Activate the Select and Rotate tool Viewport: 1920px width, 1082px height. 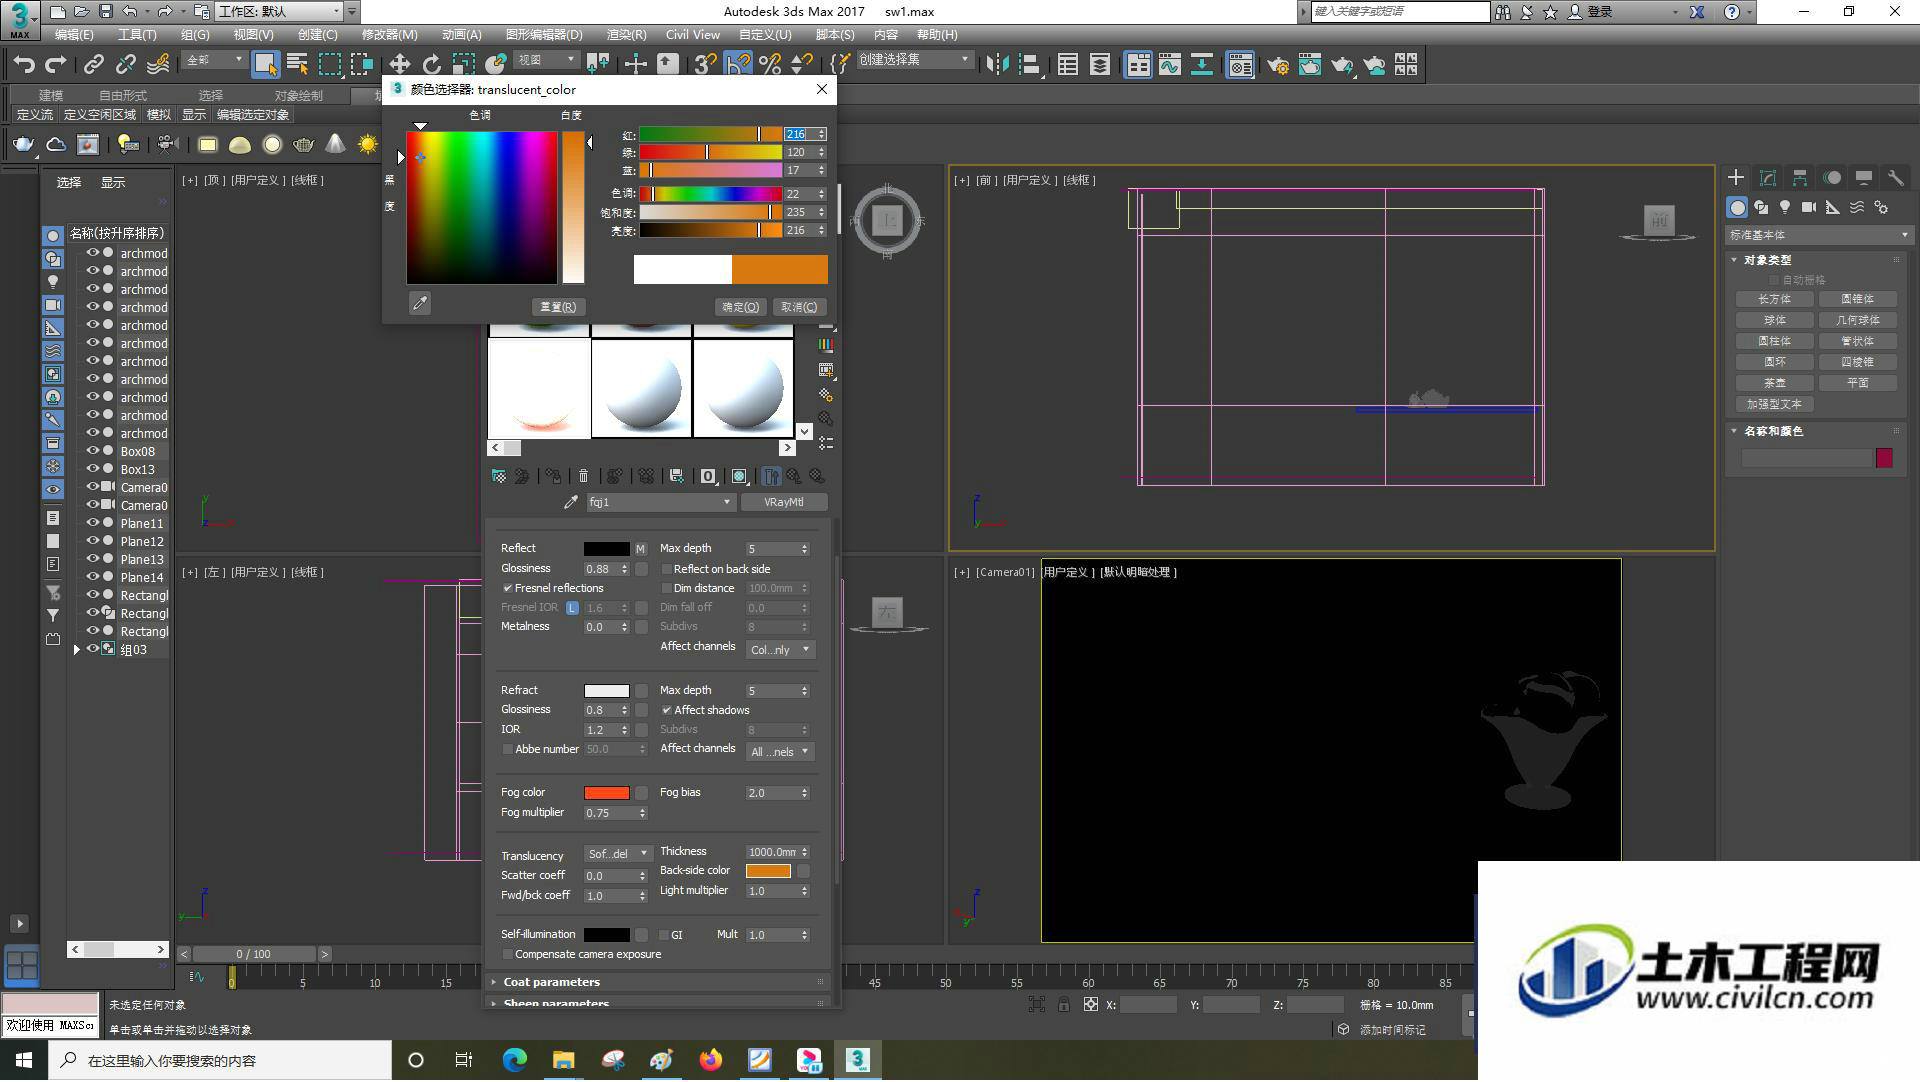(x=431, y=65)
